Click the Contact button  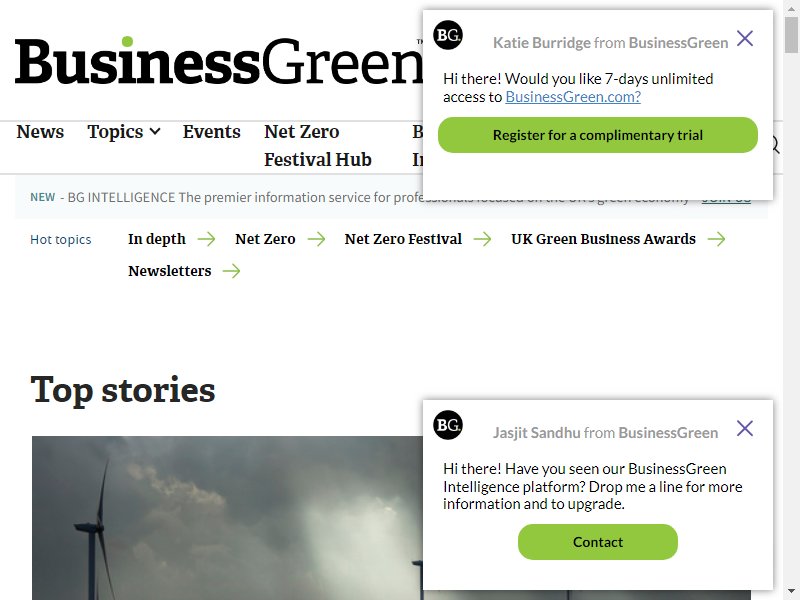tap(597, 541)
